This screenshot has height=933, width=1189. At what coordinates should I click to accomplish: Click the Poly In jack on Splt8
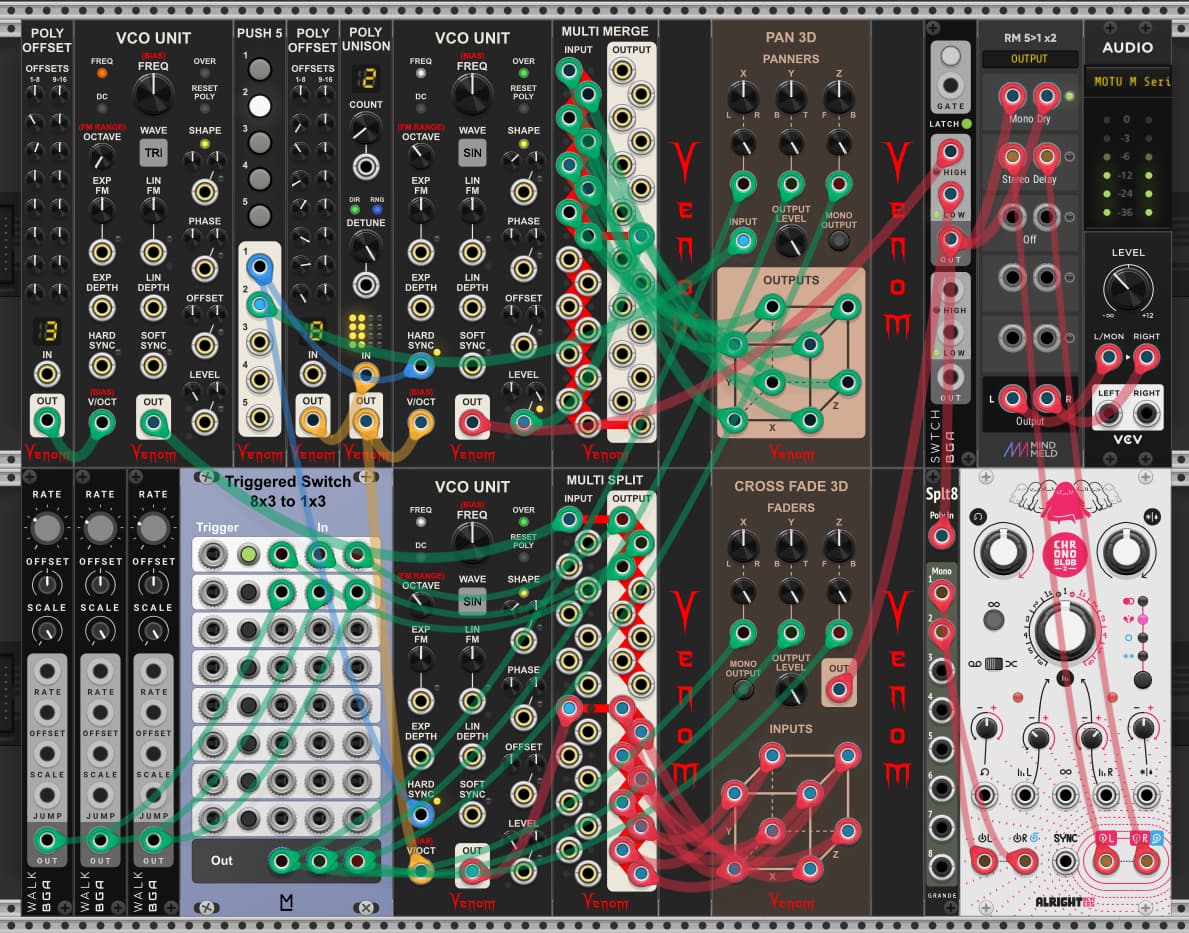941,535
